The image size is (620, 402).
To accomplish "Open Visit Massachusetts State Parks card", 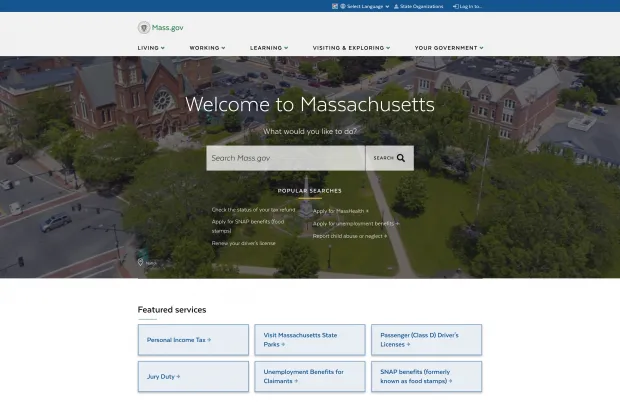I will 310,340.
